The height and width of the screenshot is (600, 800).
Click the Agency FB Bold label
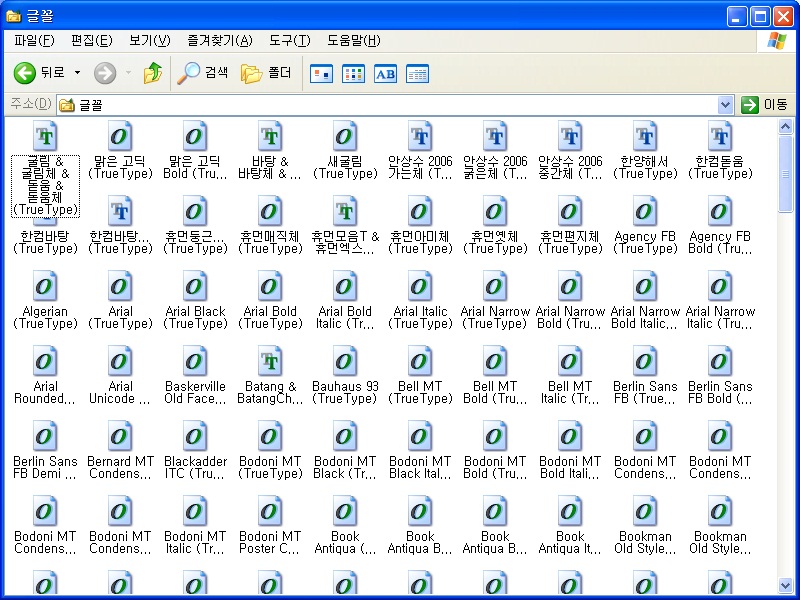click(720, 242)
